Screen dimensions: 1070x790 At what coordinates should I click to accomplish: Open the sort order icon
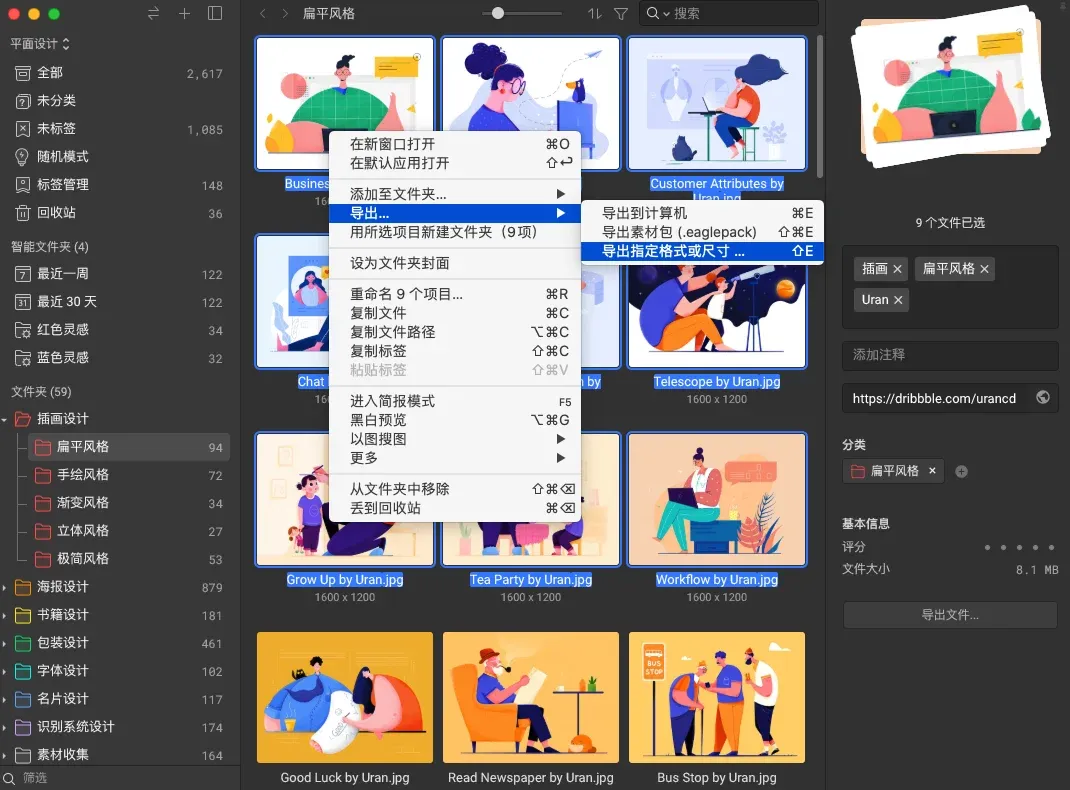pos(595,13)
